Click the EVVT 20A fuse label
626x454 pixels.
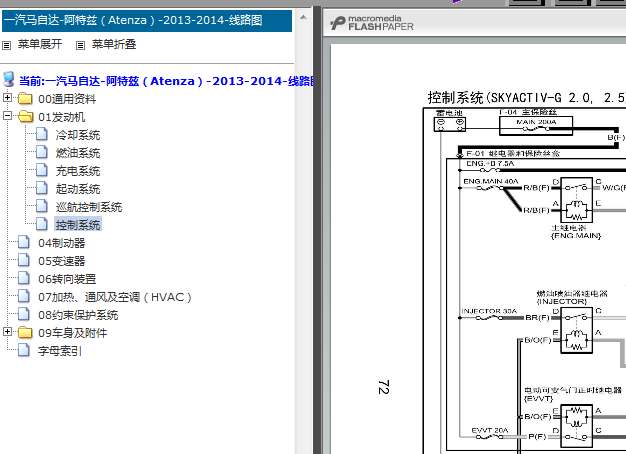click(489, 430)
